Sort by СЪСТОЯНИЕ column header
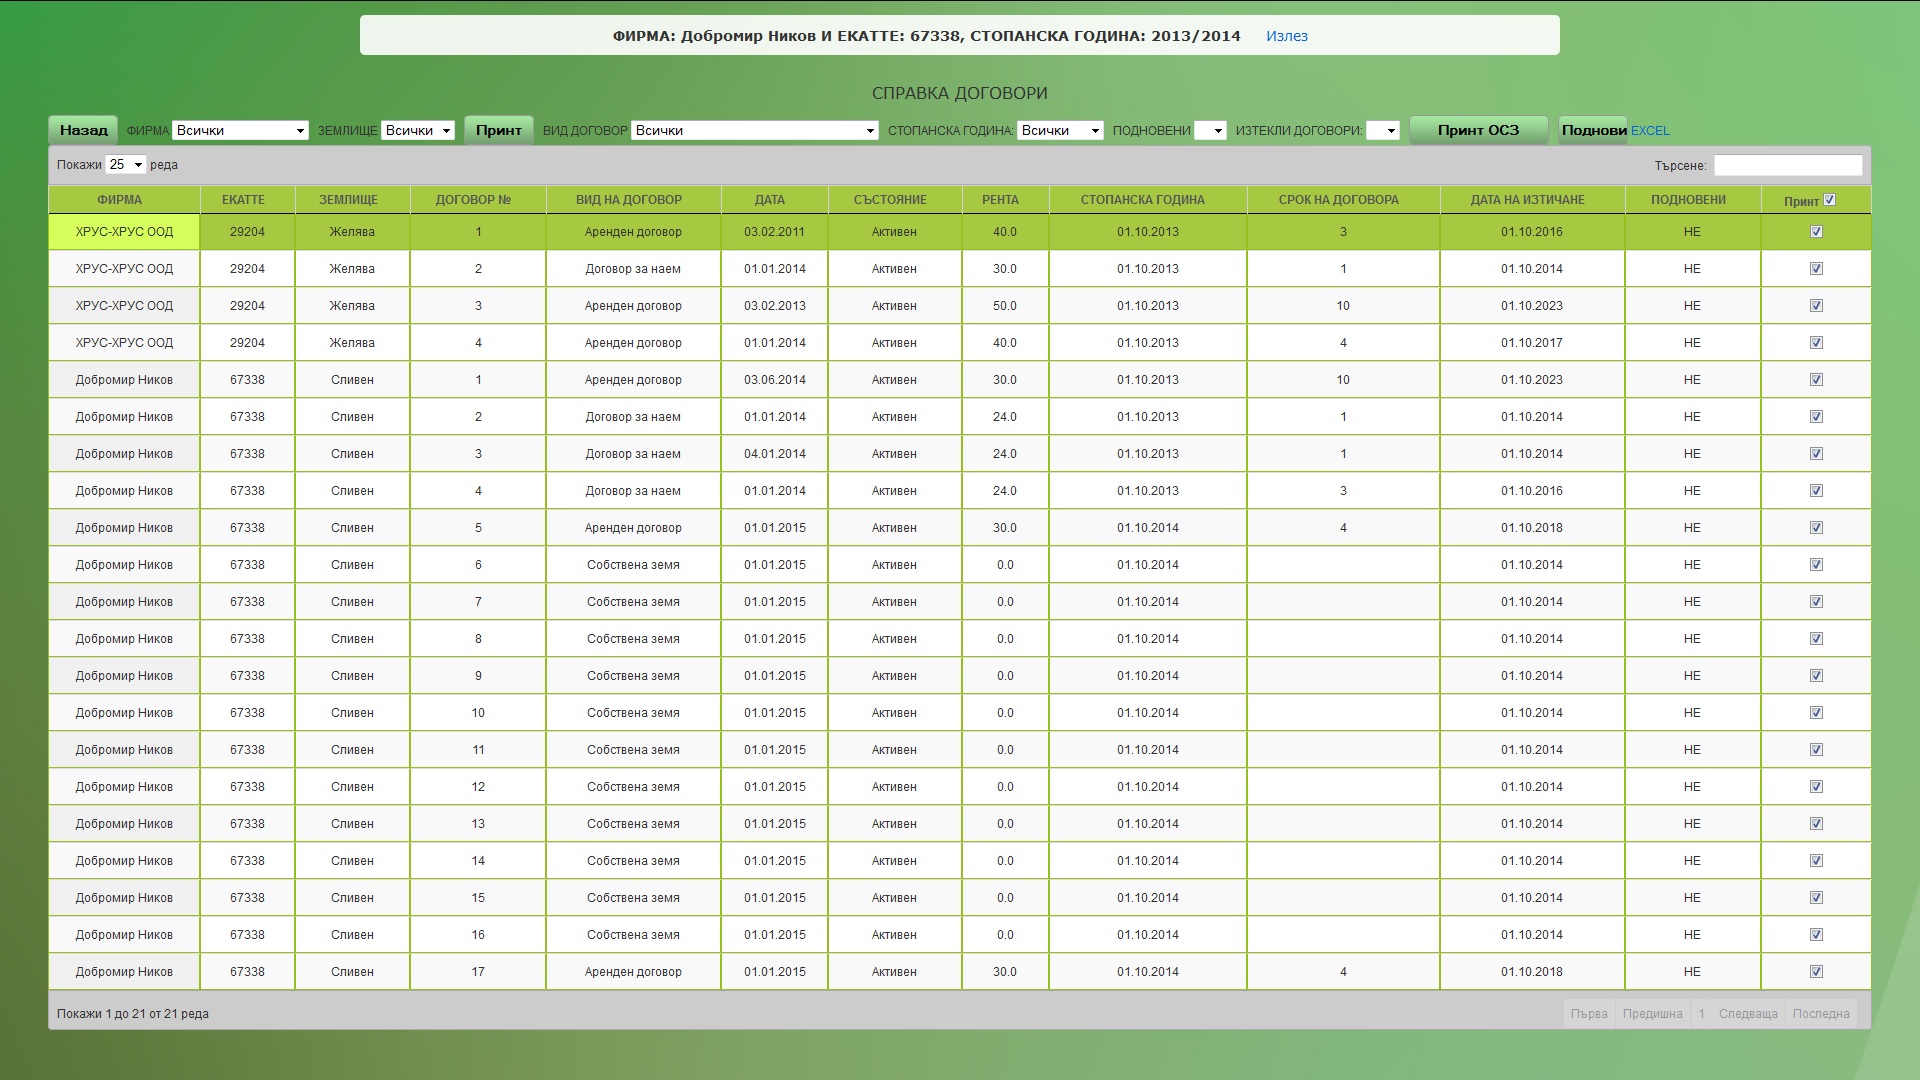 tap(894, 200)
